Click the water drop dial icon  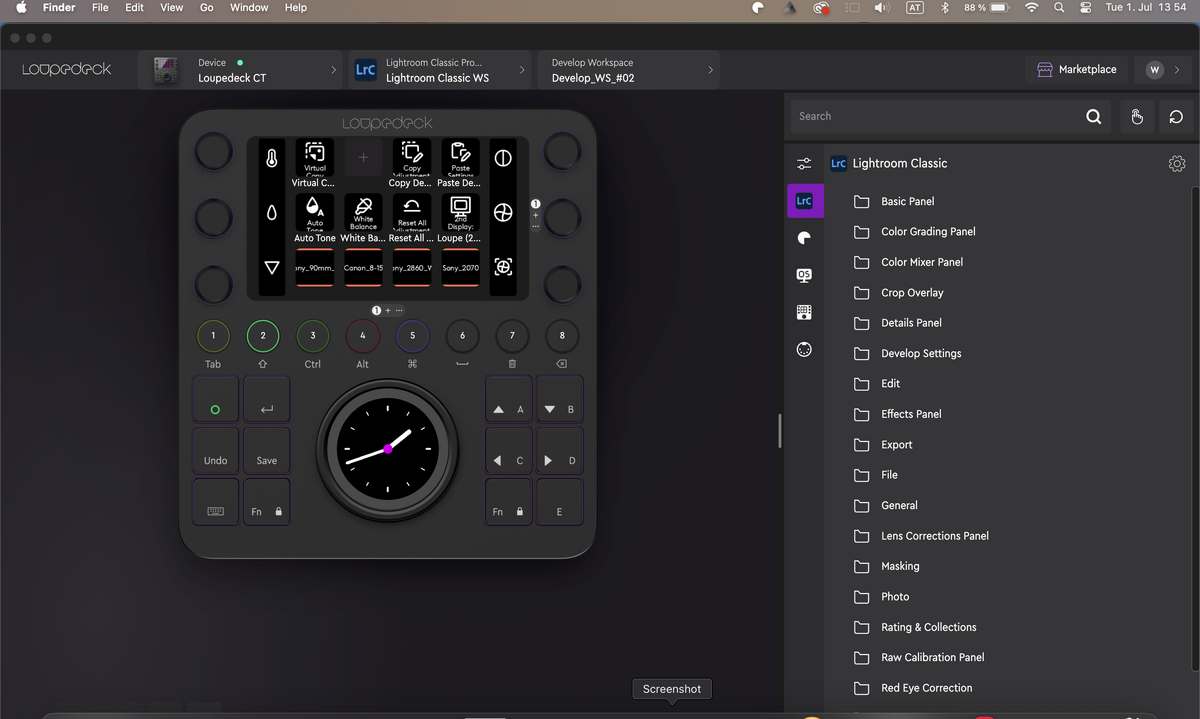click(271, 213)
